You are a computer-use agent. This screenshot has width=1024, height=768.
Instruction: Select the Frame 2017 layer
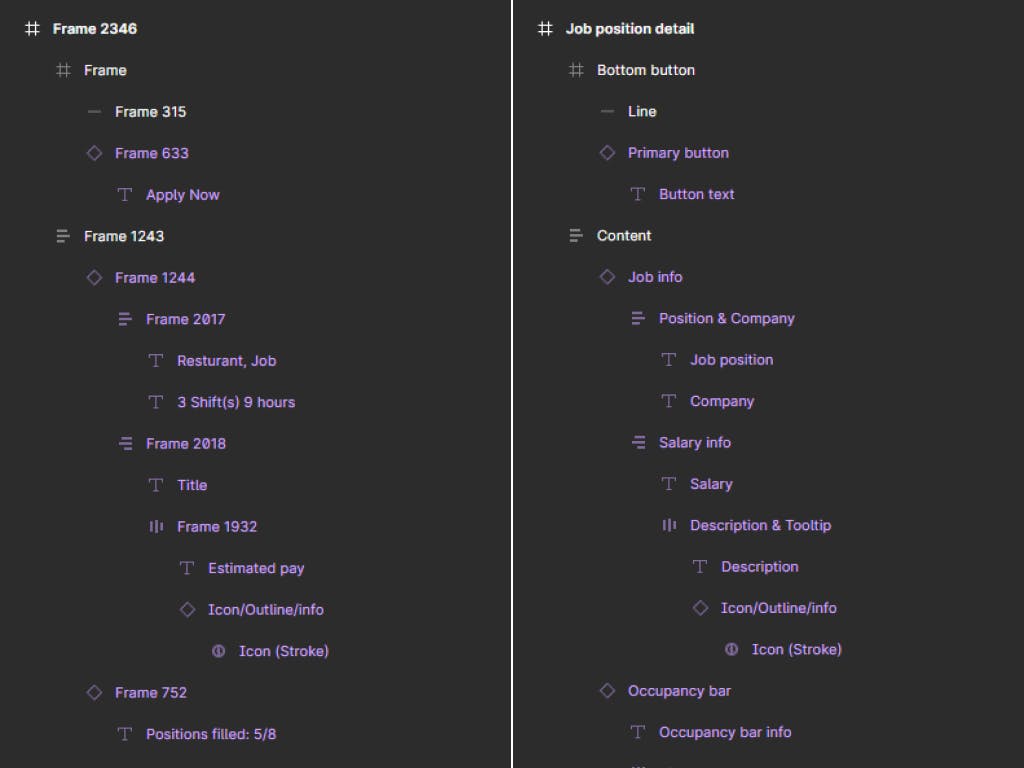tap(185, 319)
